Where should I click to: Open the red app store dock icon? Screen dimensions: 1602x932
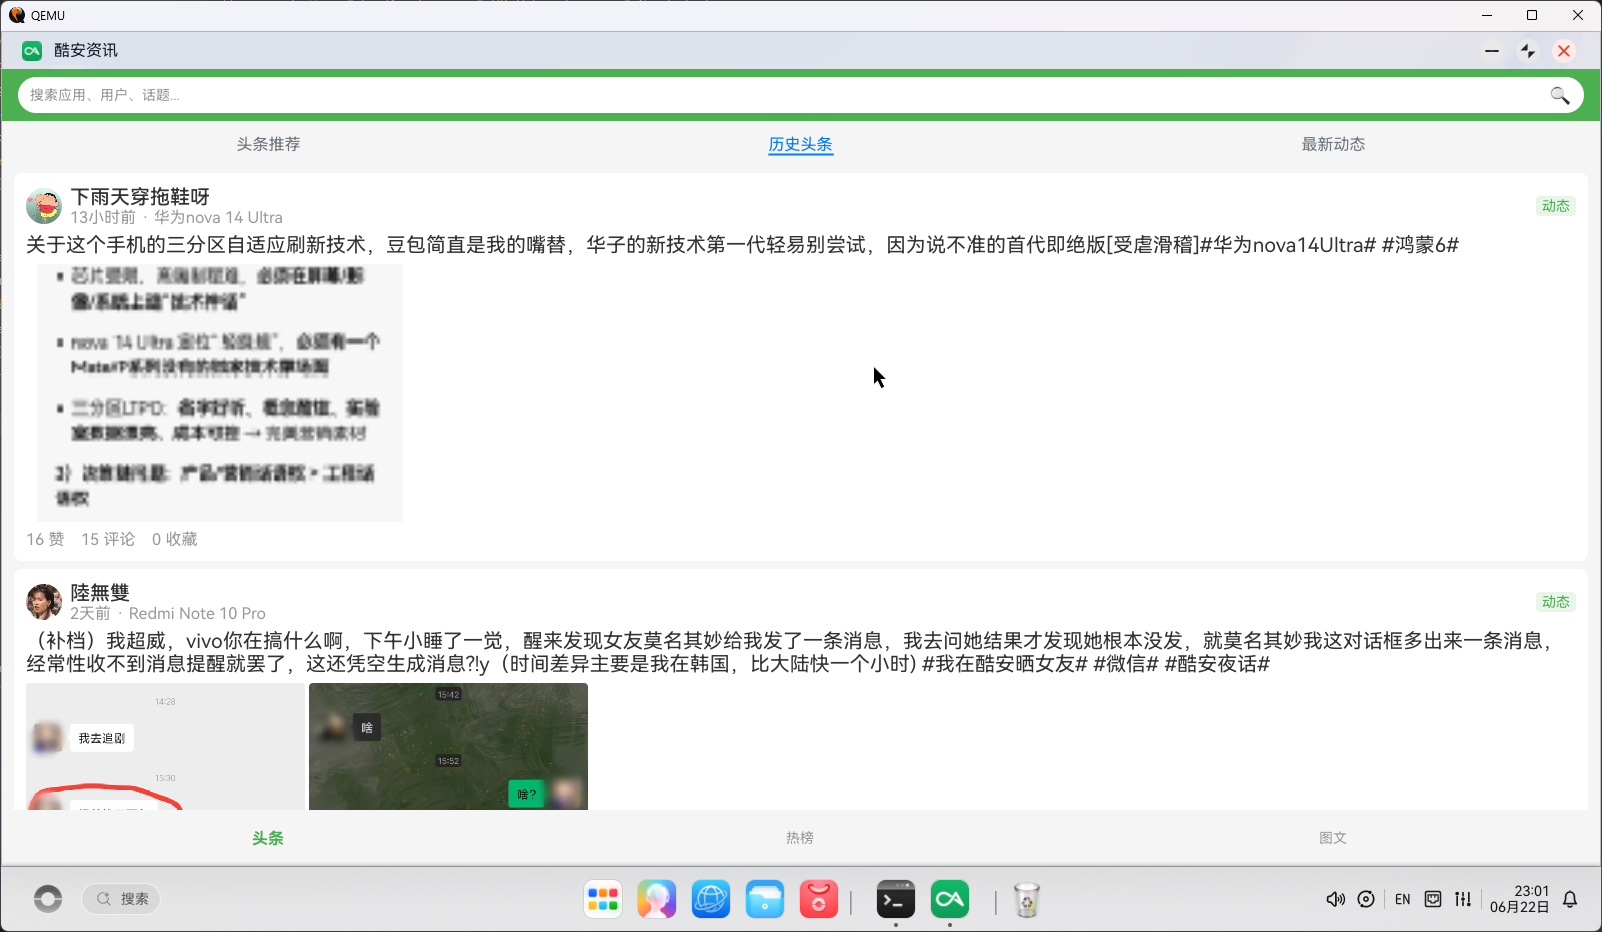click(819, 899)
